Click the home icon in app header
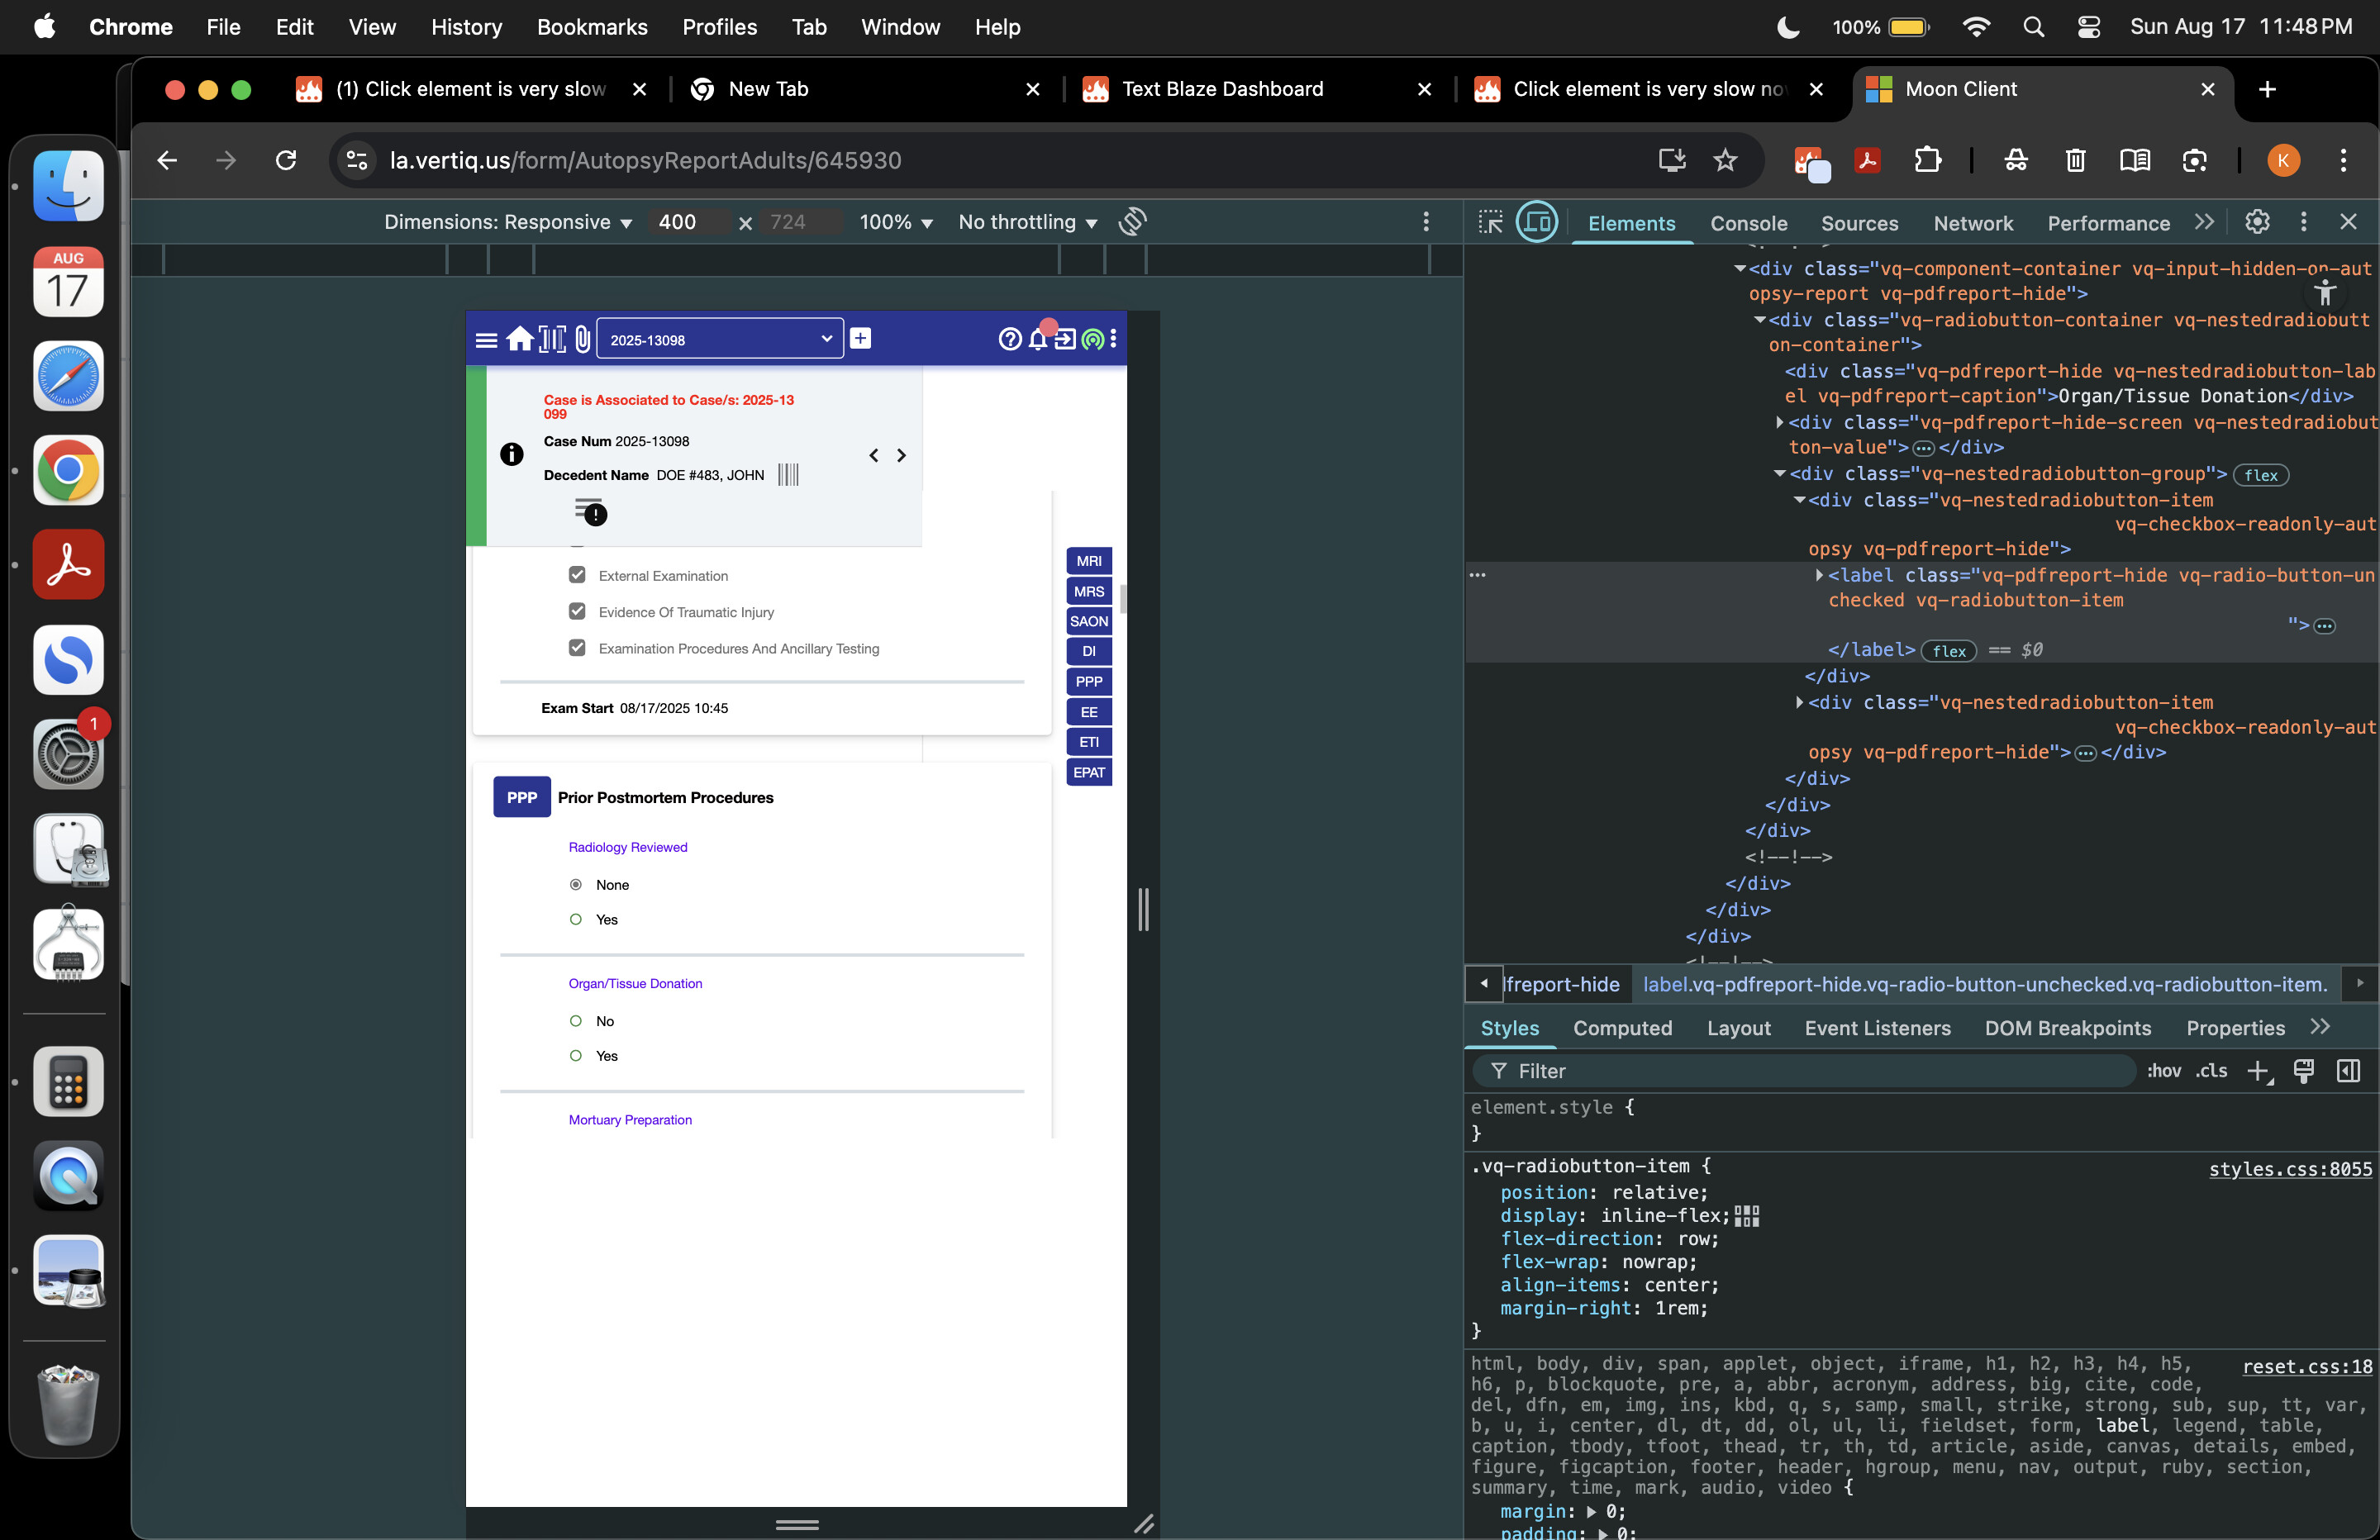The height and width of the screenshot is (1540, 2380). [520, 340]
